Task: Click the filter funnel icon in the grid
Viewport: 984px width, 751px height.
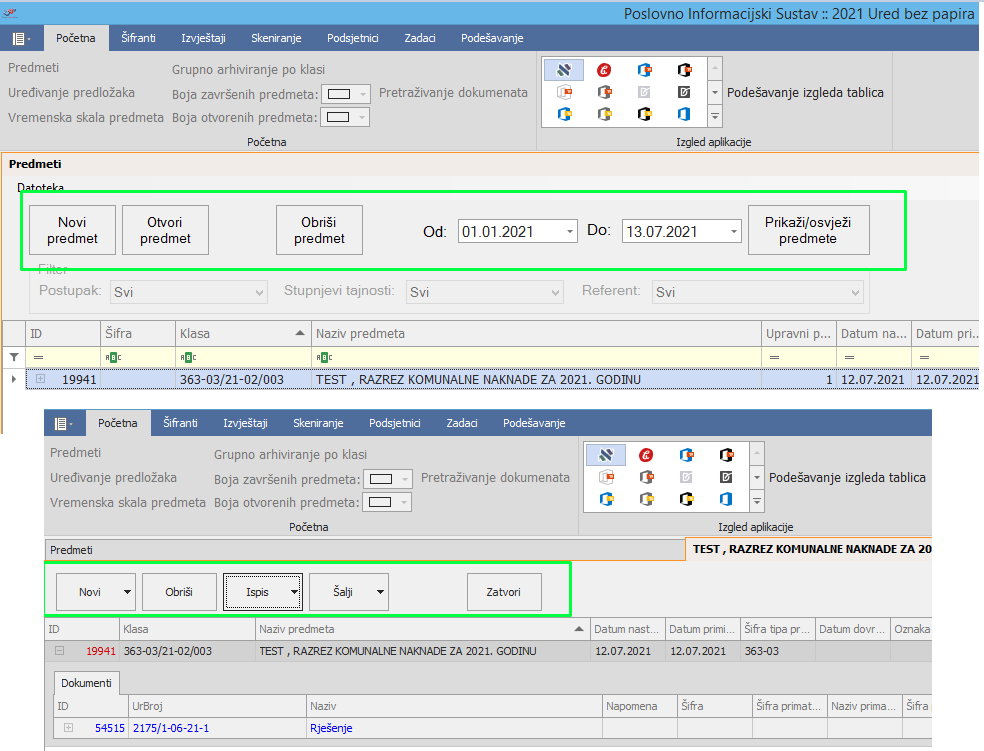Action: click(x=13, y=357)
